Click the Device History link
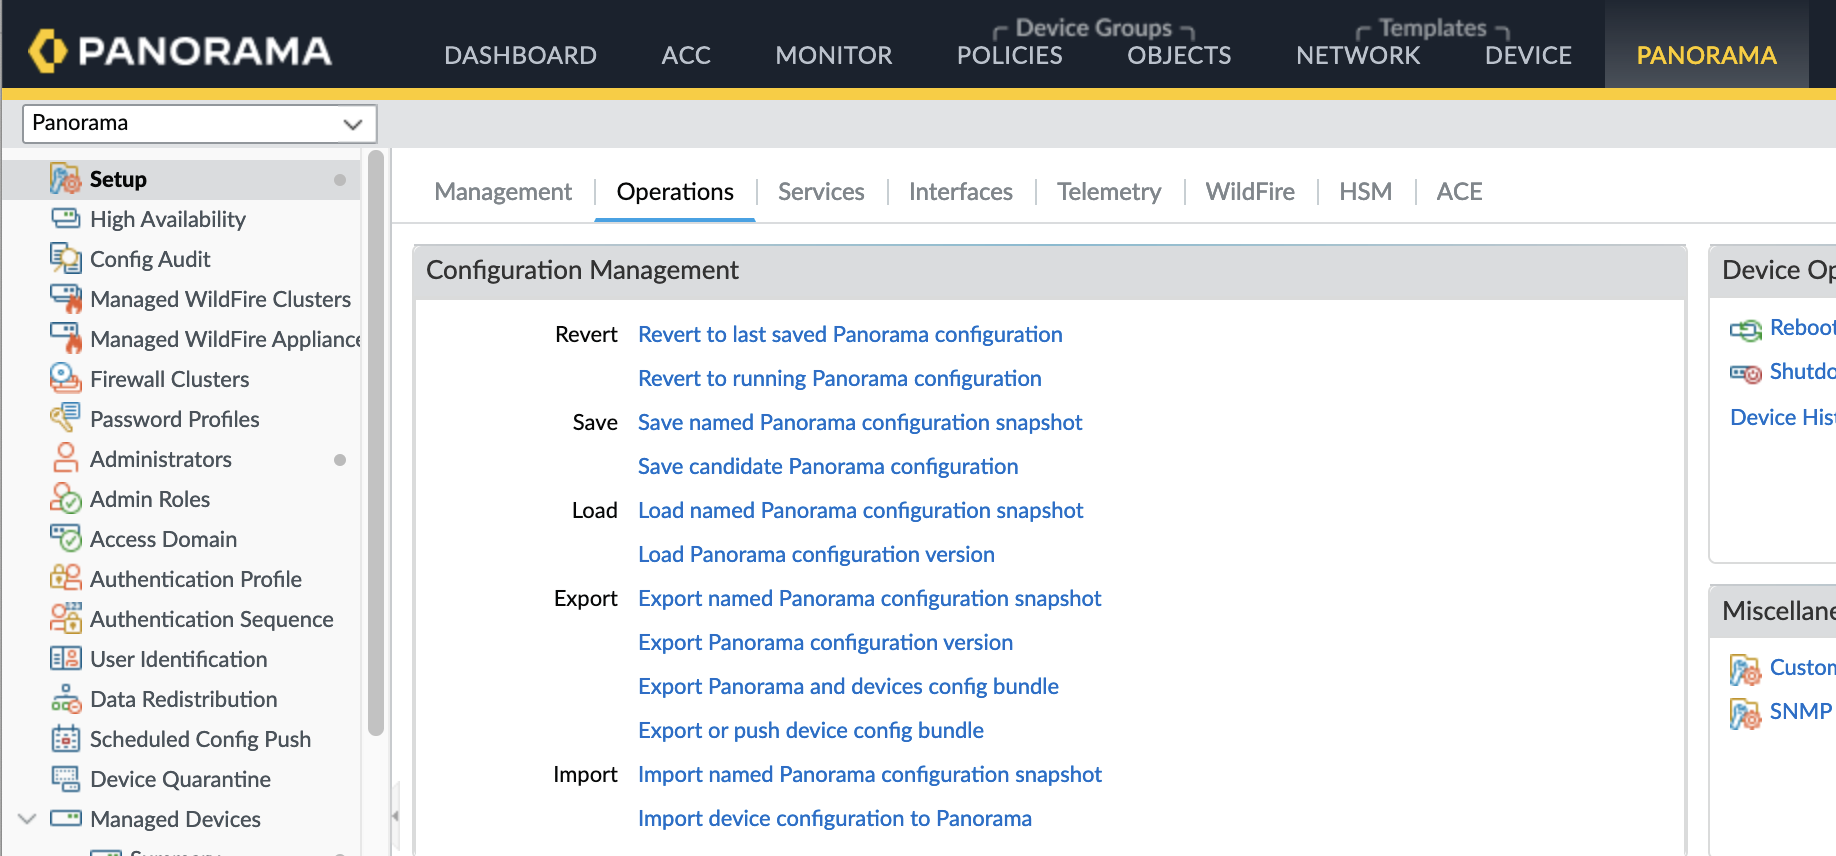 [x=1783, y=417]
